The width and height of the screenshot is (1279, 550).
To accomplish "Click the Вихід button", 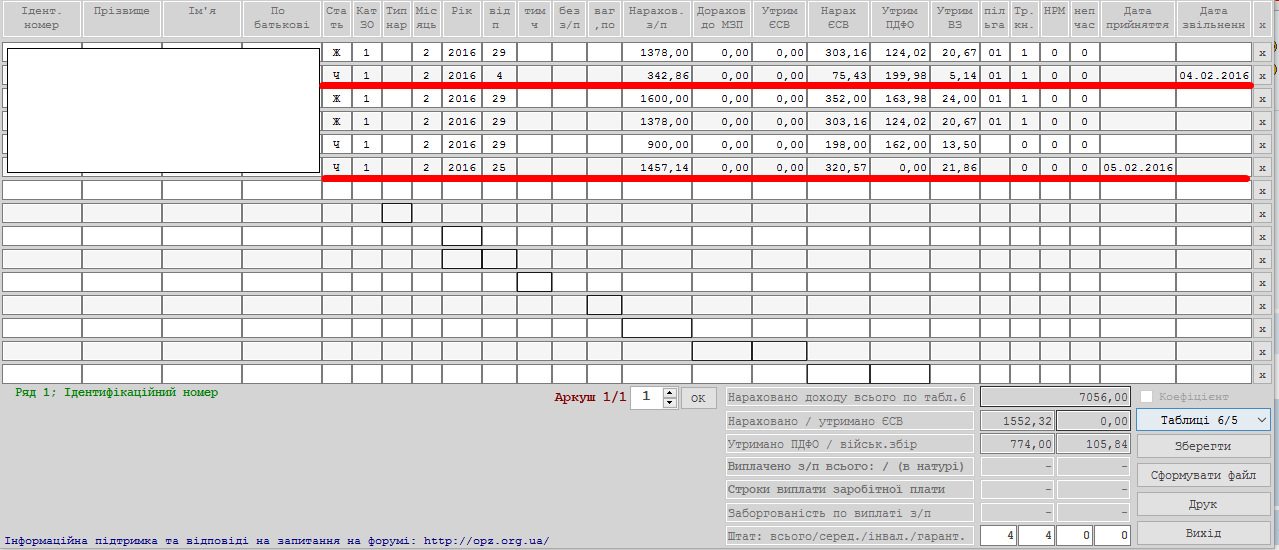I will point(1203,533).
